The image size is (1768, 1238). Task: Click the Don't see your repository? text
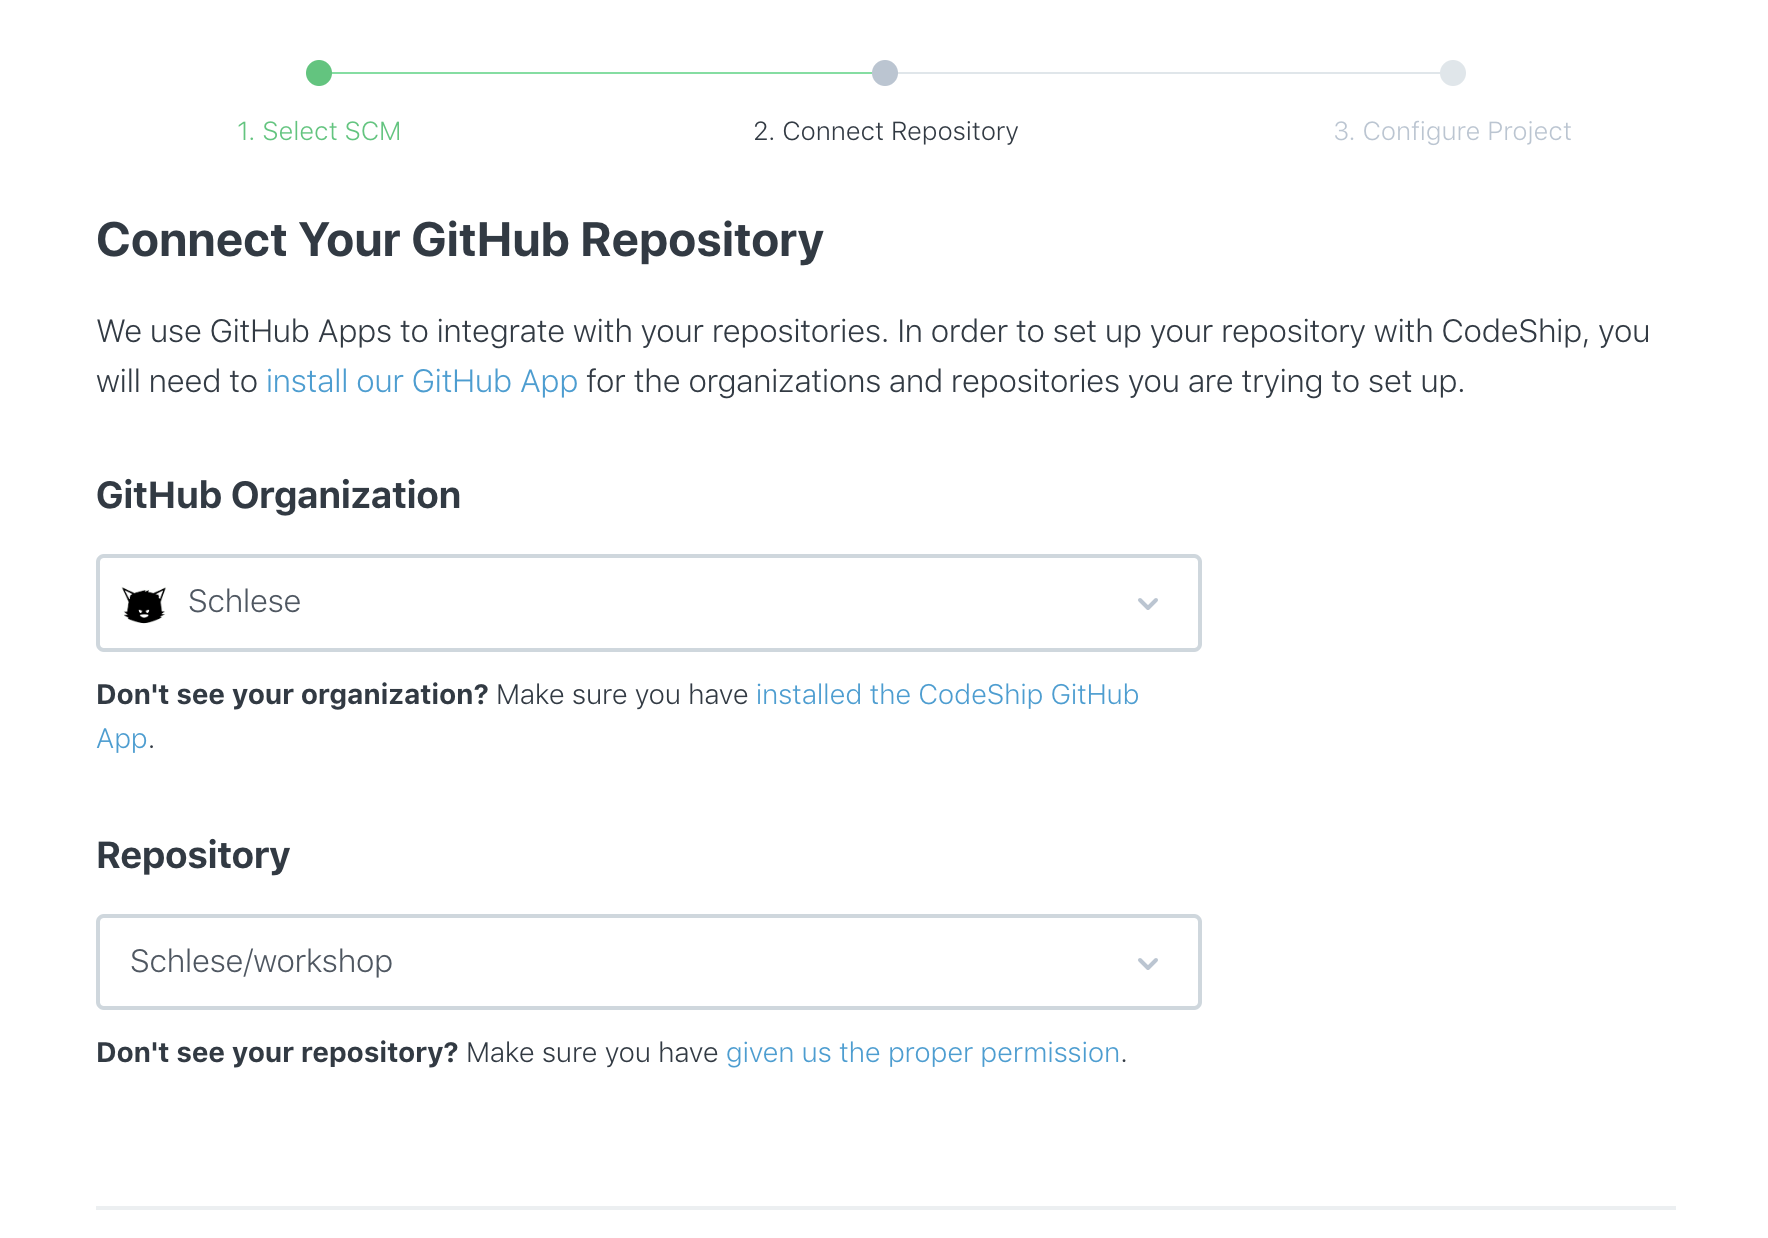coord(277,1053)
